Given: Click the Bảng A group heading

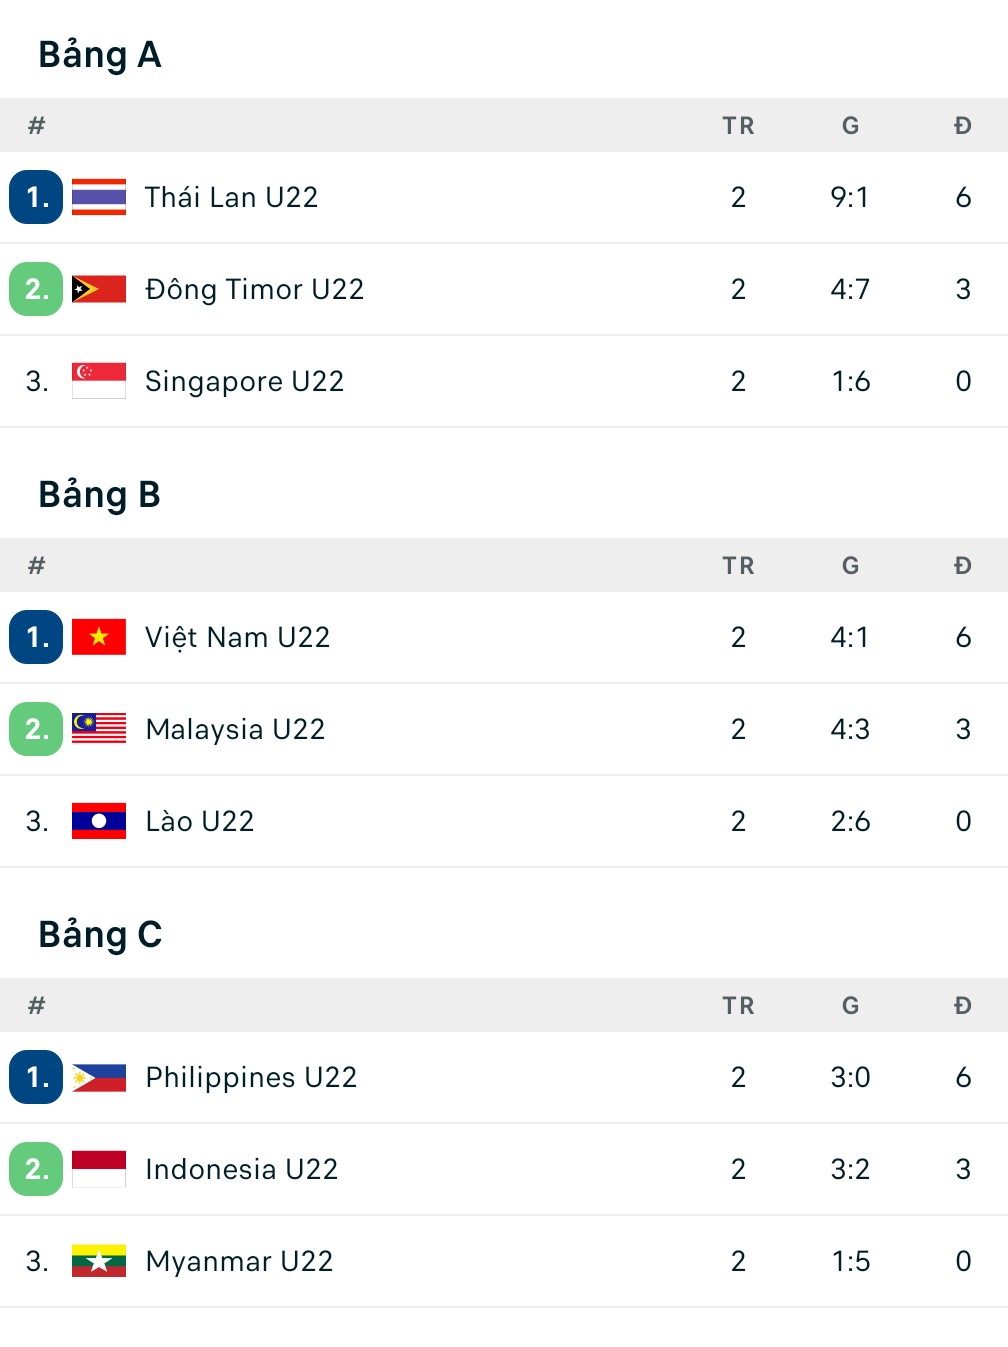Looking at the screenshot, I should point(100,55).
